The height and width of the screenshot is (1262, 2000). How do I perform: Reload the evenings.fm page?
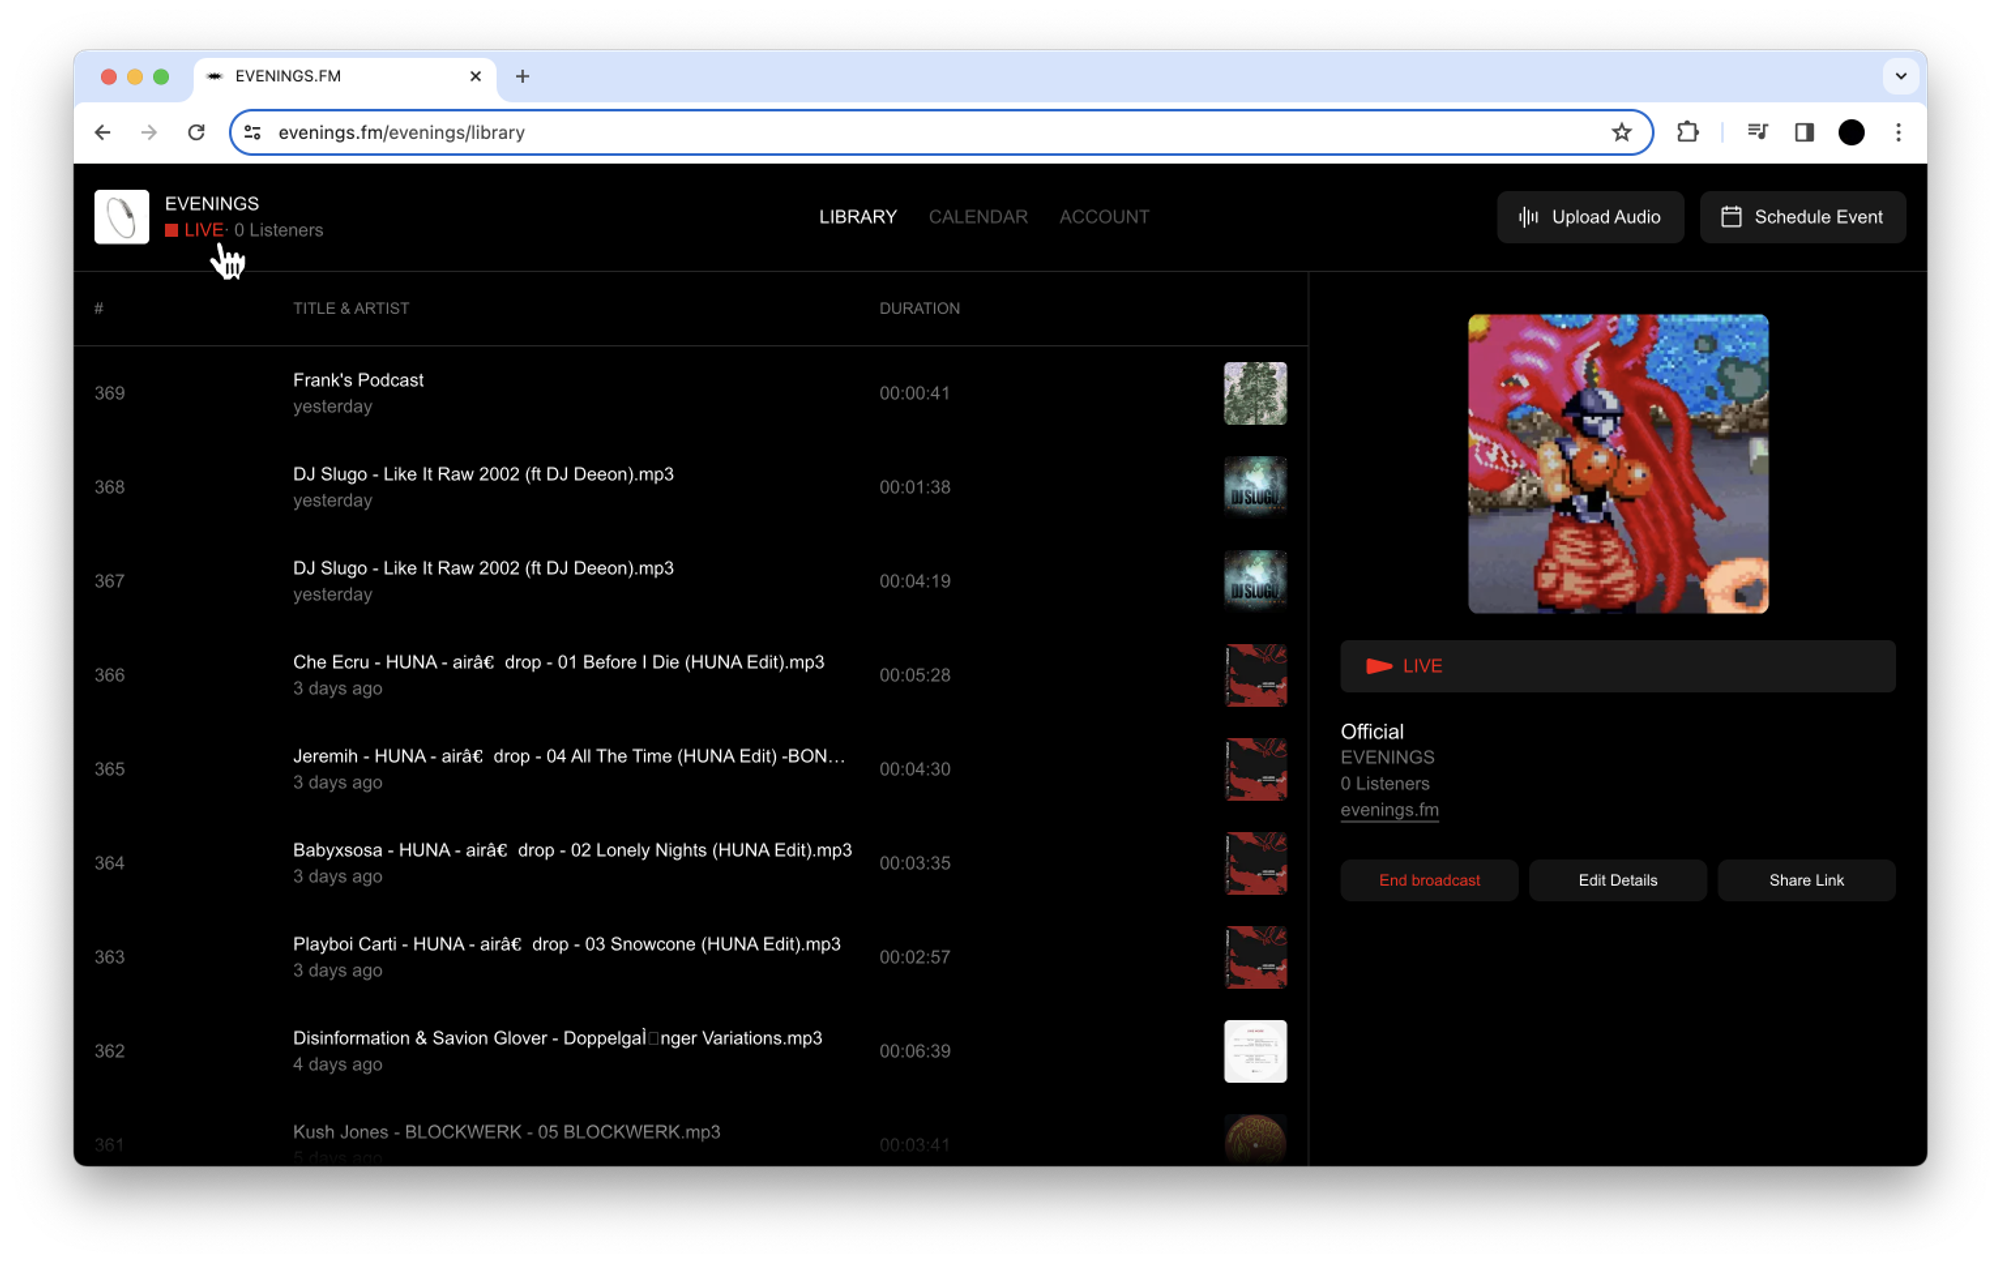(196, 132)
